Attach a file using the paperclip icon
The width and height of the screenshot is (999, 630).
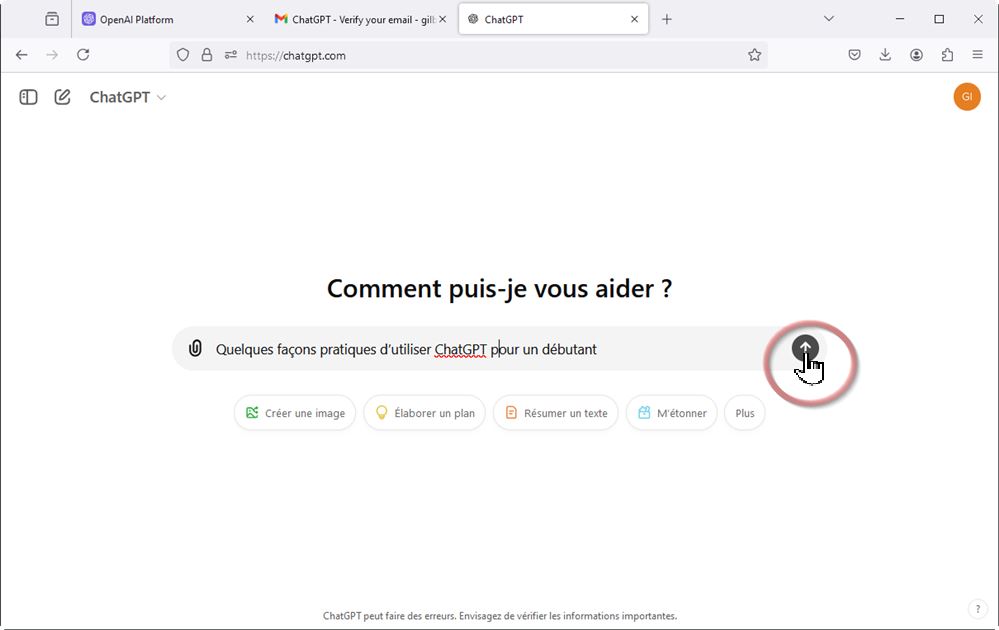[195, 348]
